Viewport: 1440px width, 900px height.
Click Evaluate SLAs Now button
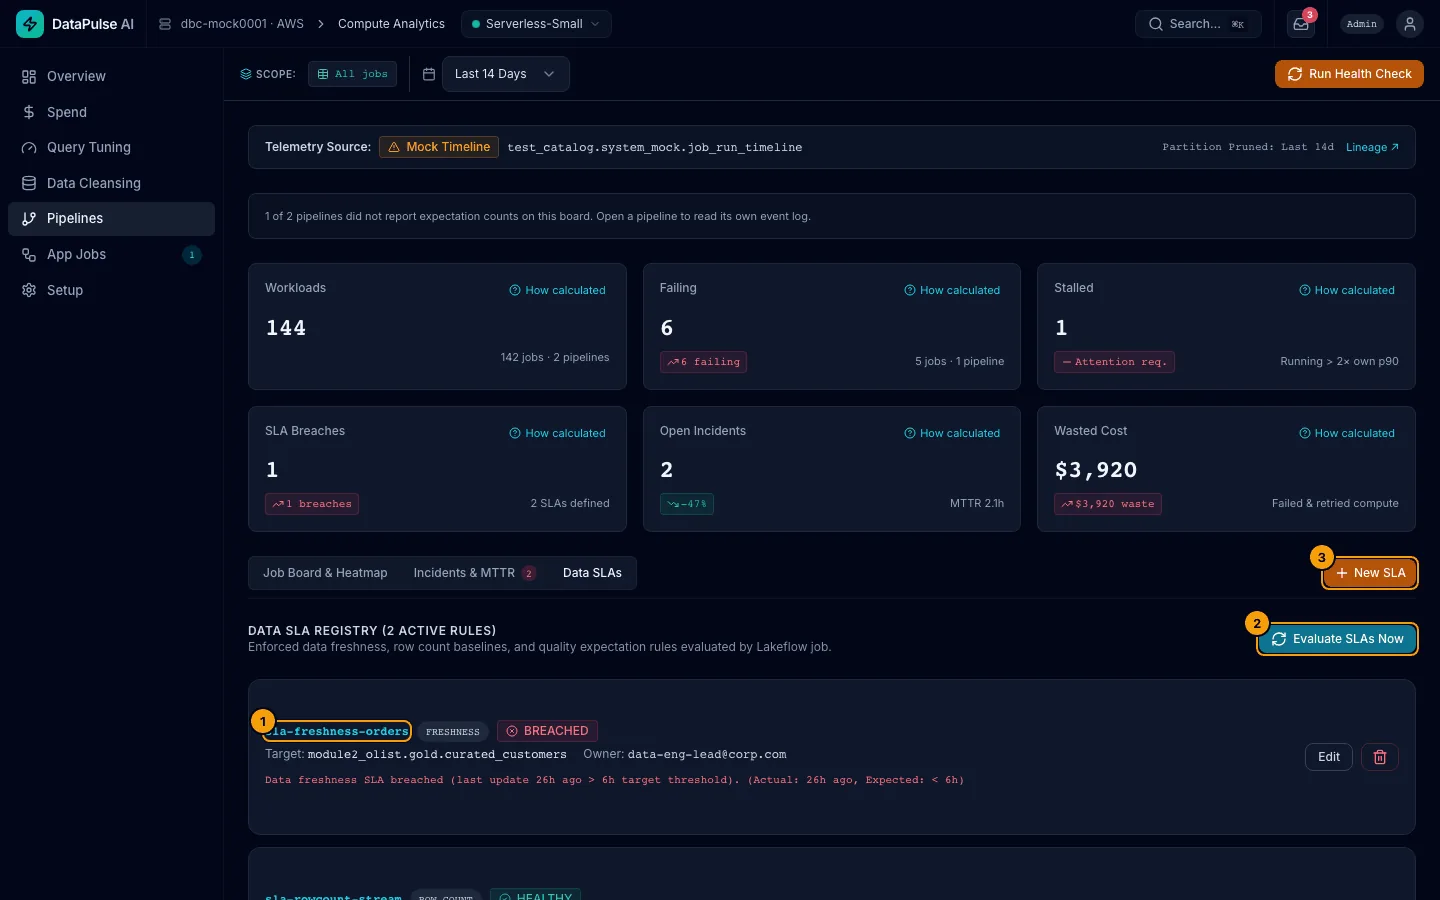coord(1337,639)
